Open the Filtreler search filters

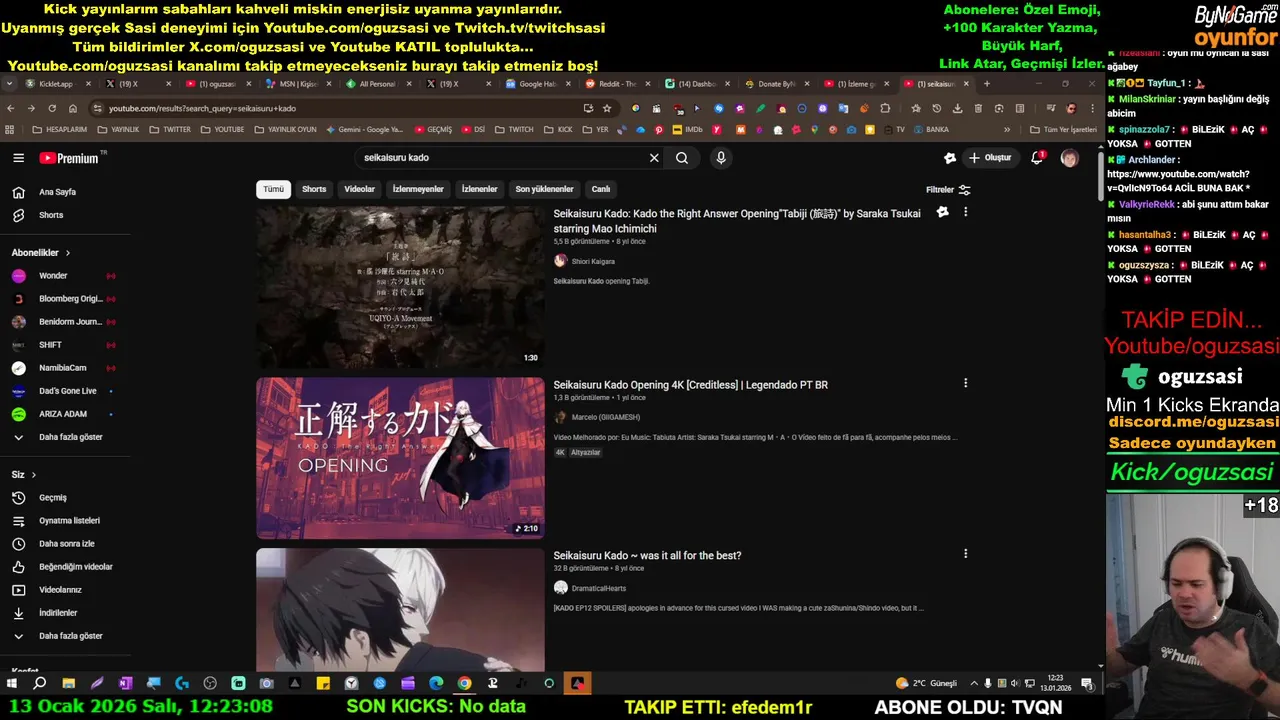tap(948, 190)
